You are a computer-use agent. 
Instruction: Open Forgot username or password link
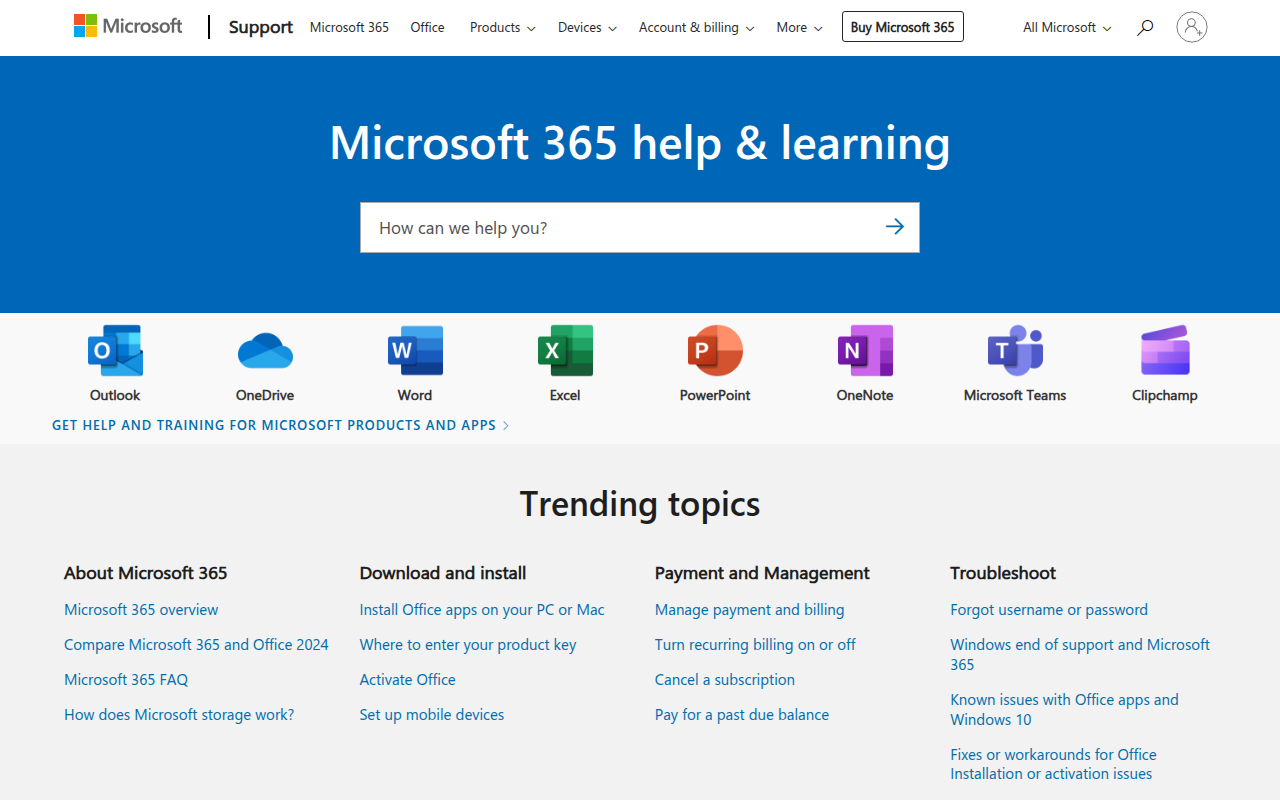click(x=1049, y=610)
